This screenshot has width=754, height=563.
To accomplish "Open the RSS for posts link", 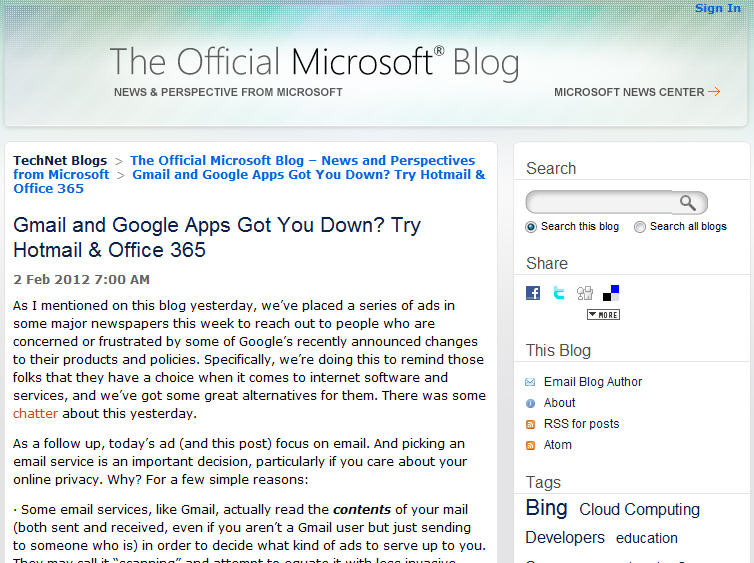I will coord(581,424).
